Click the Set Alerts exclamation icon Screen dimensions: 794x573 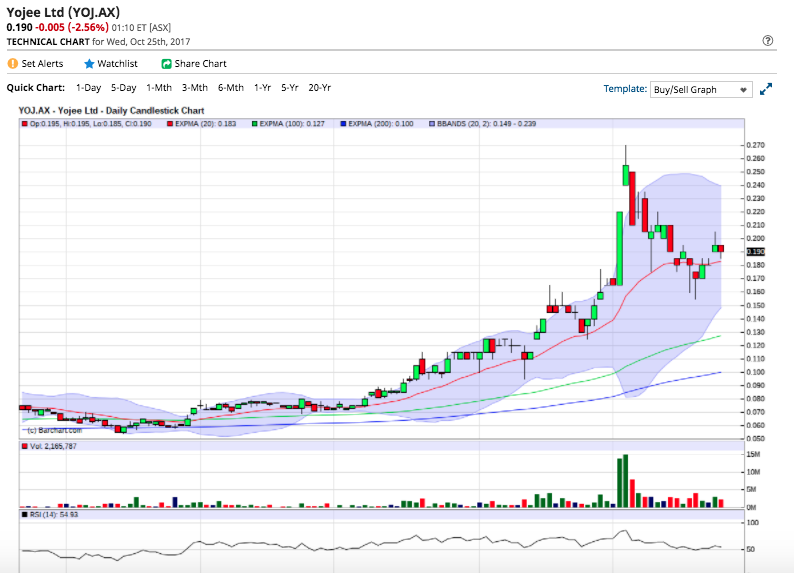pyautogui.click(x=13, y=64)
